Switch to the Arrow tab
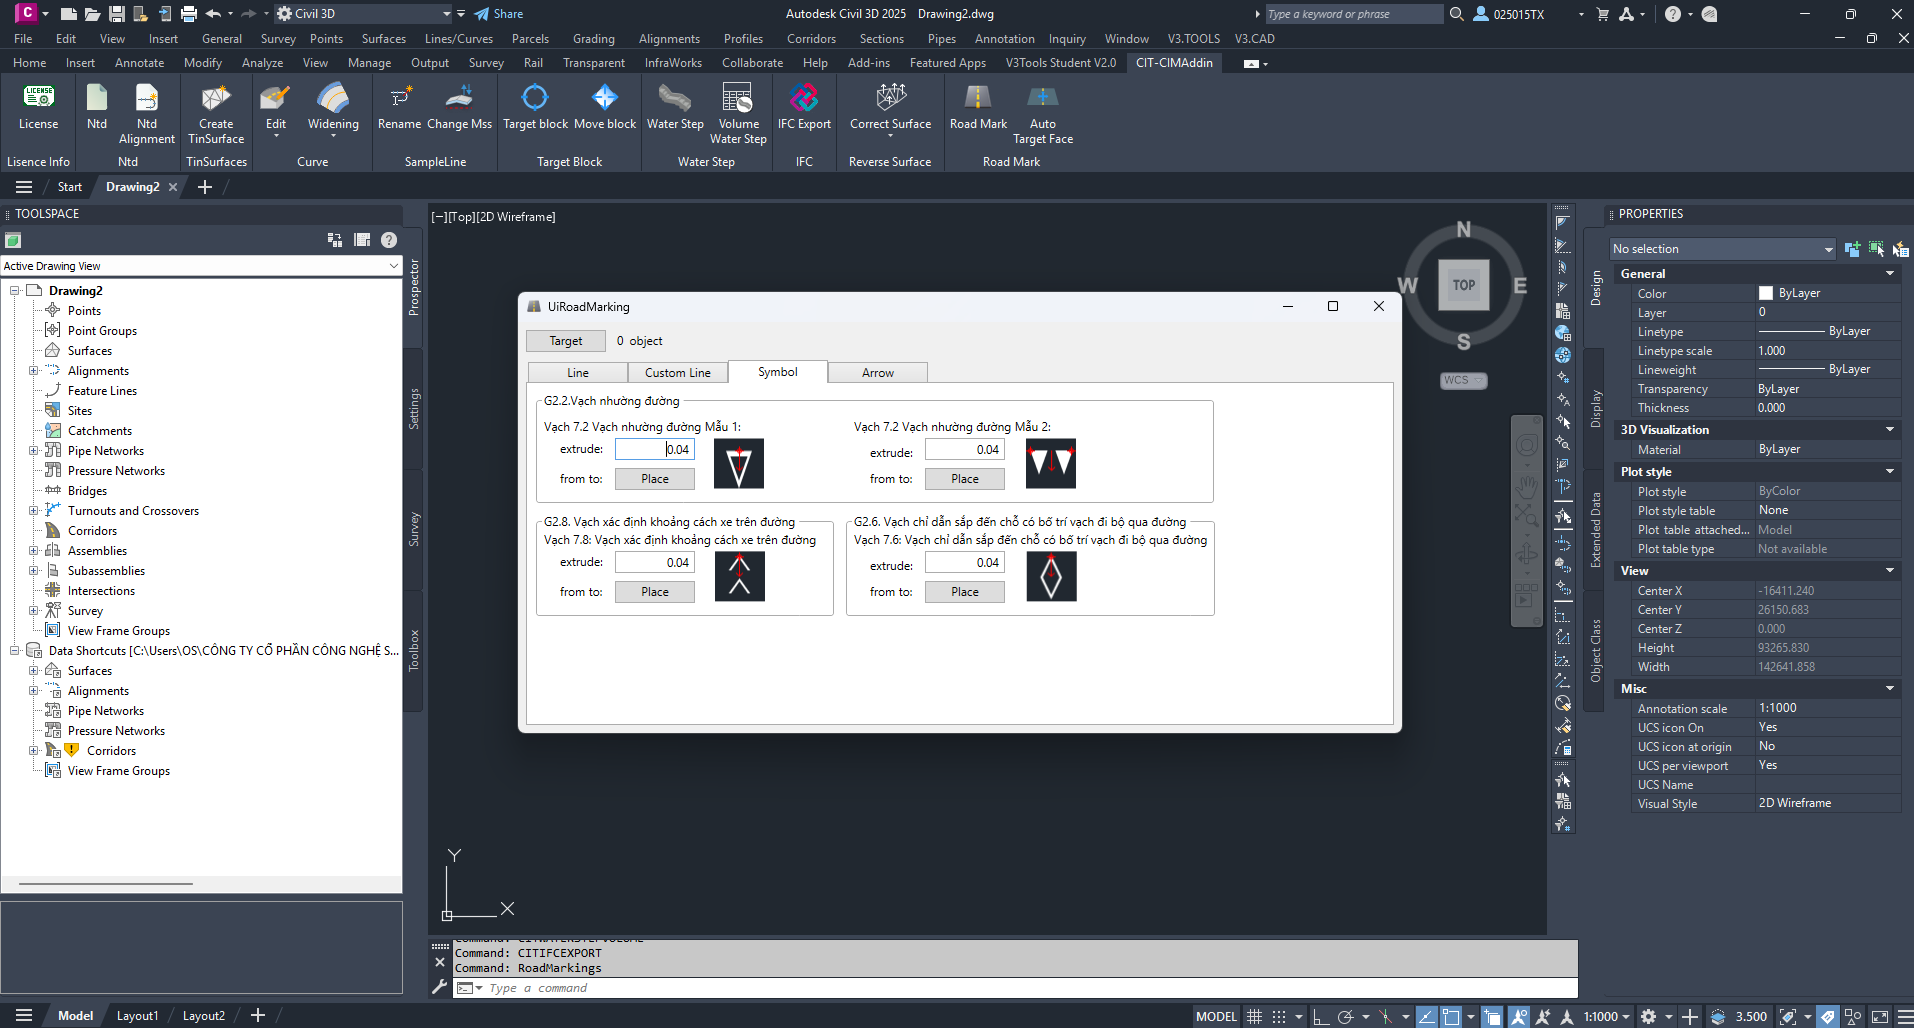The width and height of the screenshot is (1914, 1028). pos(878,373)
